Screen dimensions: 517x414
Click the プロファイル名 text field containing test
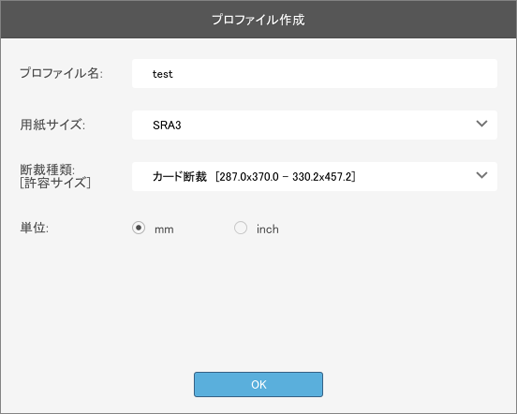click(x=314, y=74)
